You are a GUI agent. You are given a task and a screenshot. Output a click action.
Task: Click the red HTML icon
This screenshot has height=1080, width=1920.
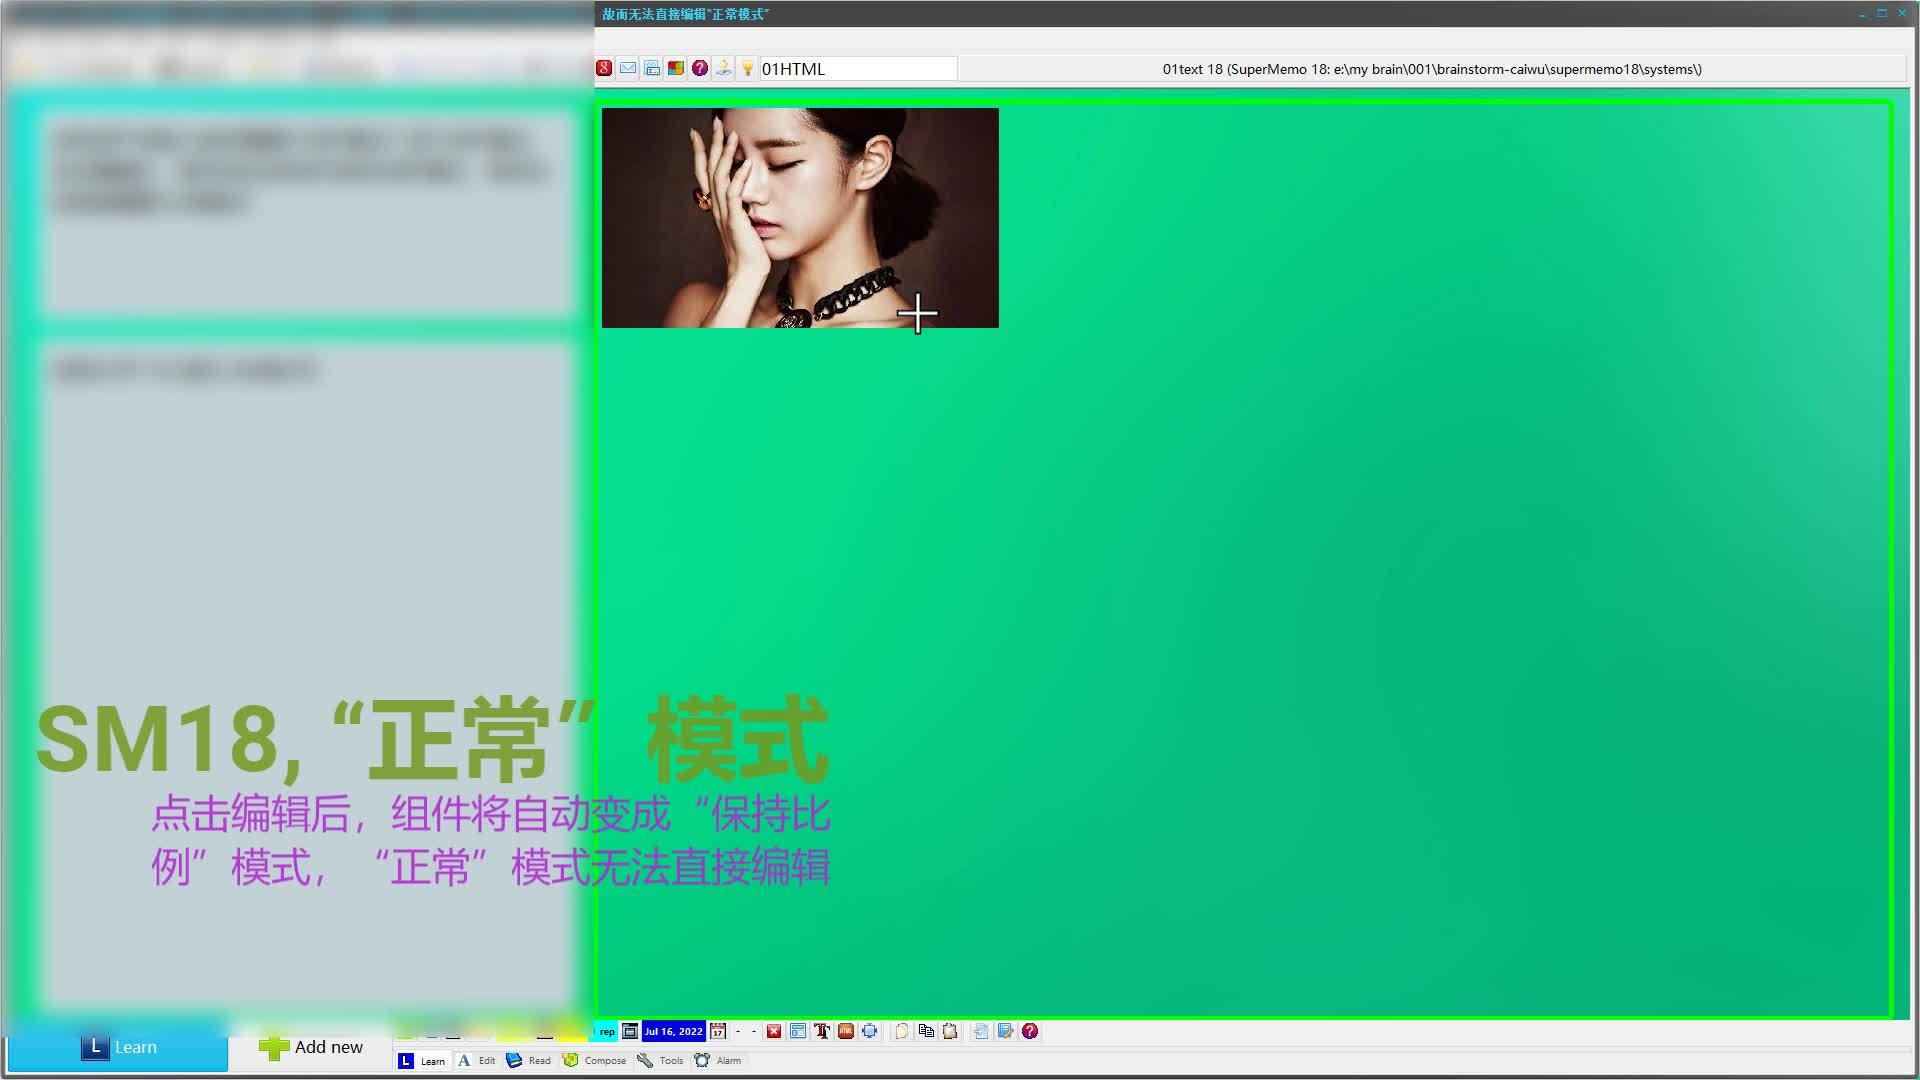(x=846, y=1031)
